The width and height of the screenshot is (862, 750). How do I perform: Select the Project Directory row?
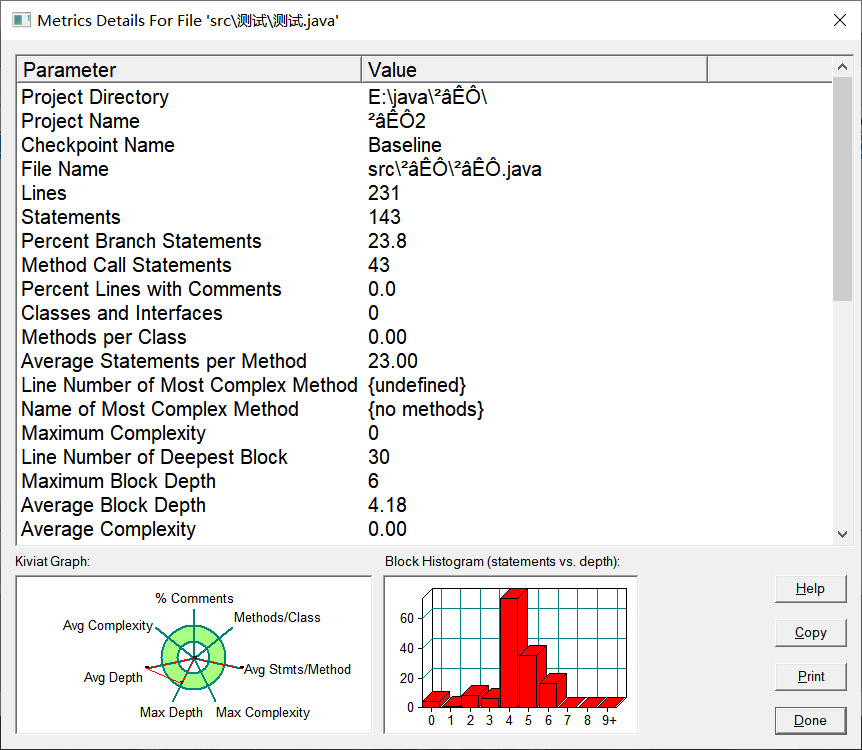(x=424, y=97)
